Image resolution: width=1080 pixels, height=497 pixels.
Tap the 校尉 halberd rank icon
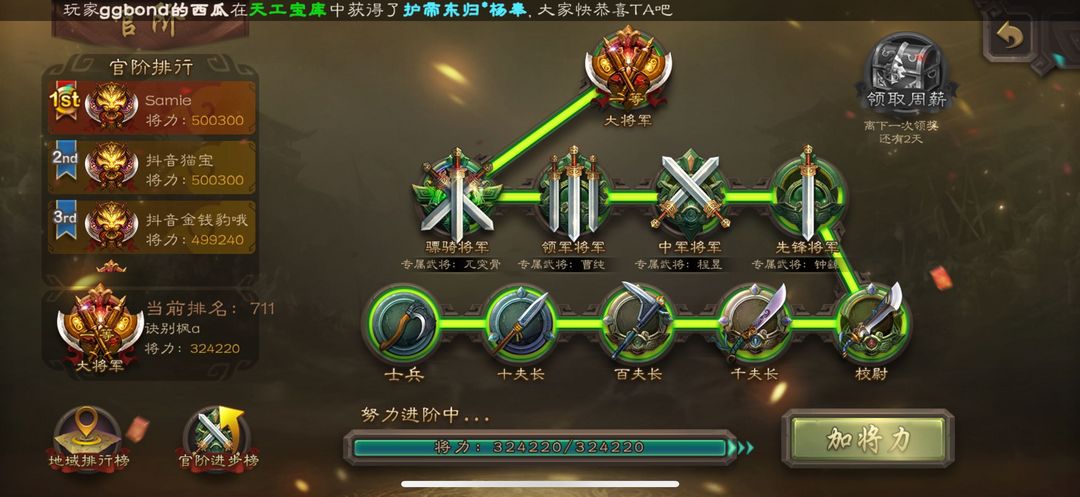click(871, 322)
